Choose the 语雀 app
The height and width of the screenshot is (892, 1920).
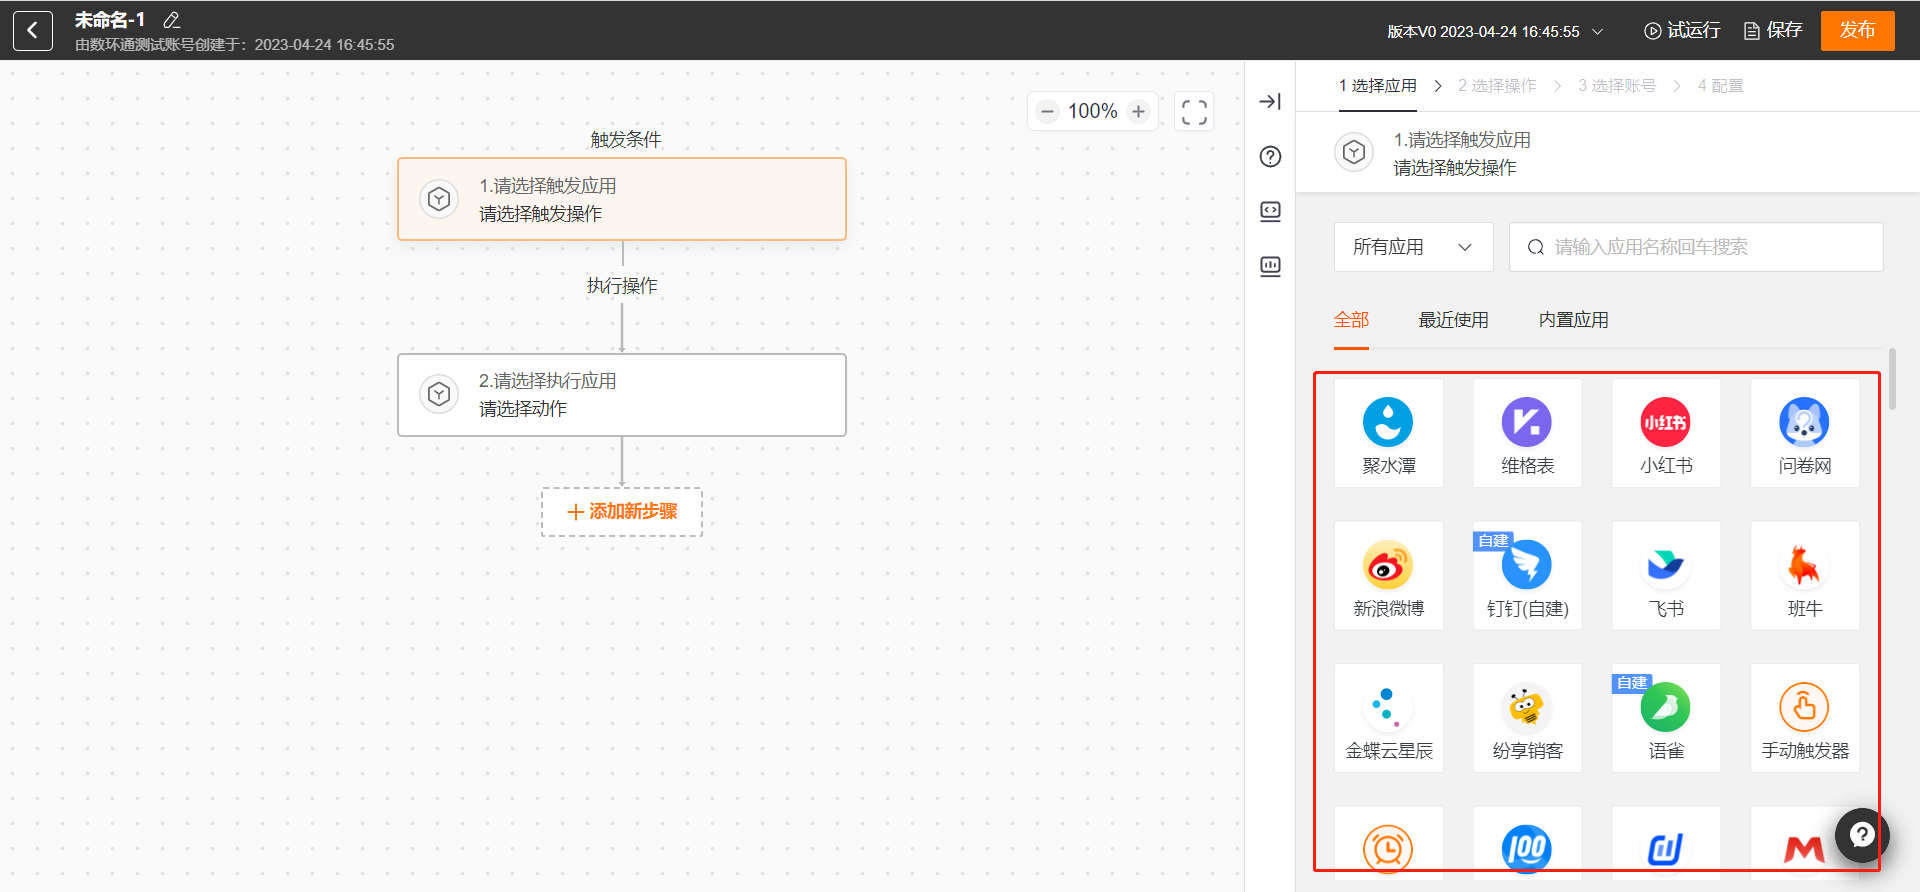pos(1666,718)
